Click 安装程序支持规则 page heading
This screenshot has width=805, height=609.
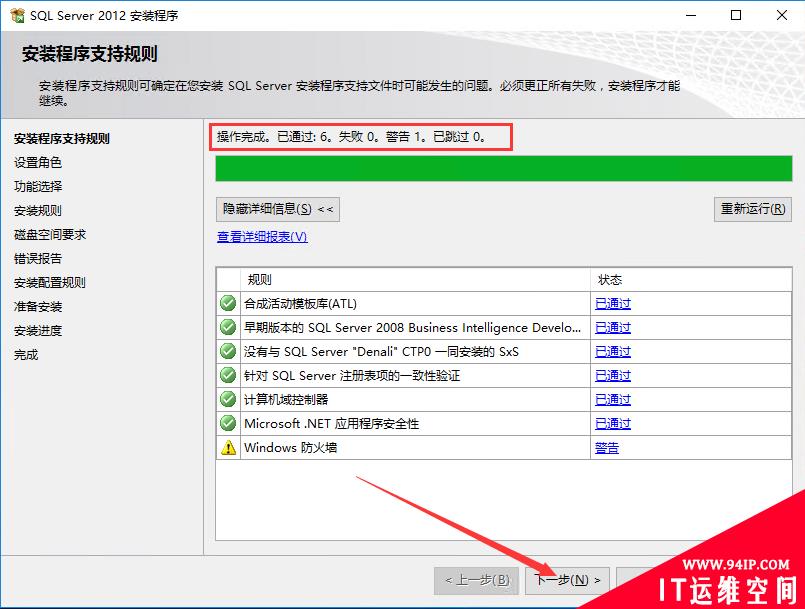(89, 54)
